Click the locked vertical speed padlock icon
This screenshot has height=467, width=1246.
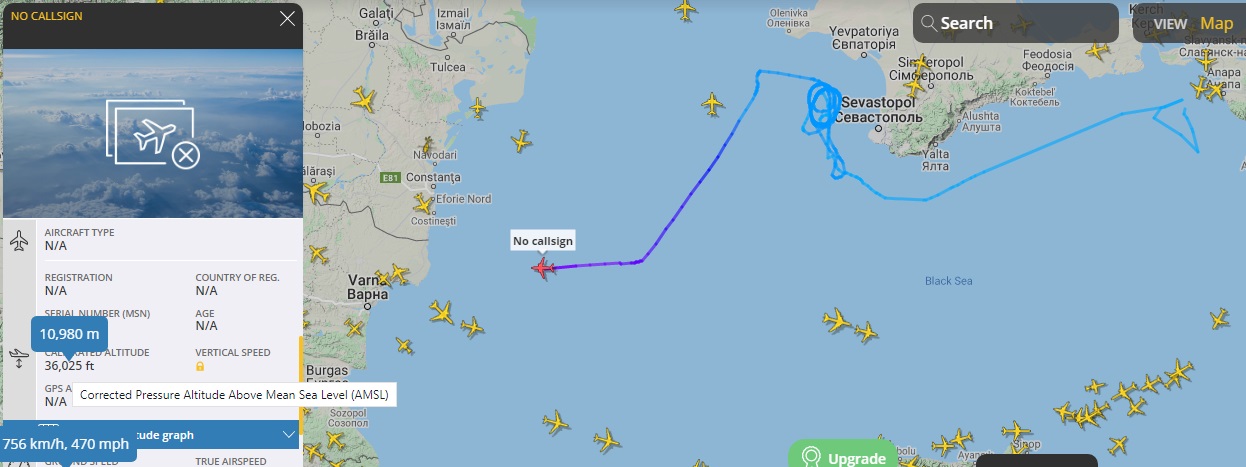point(200,366)
